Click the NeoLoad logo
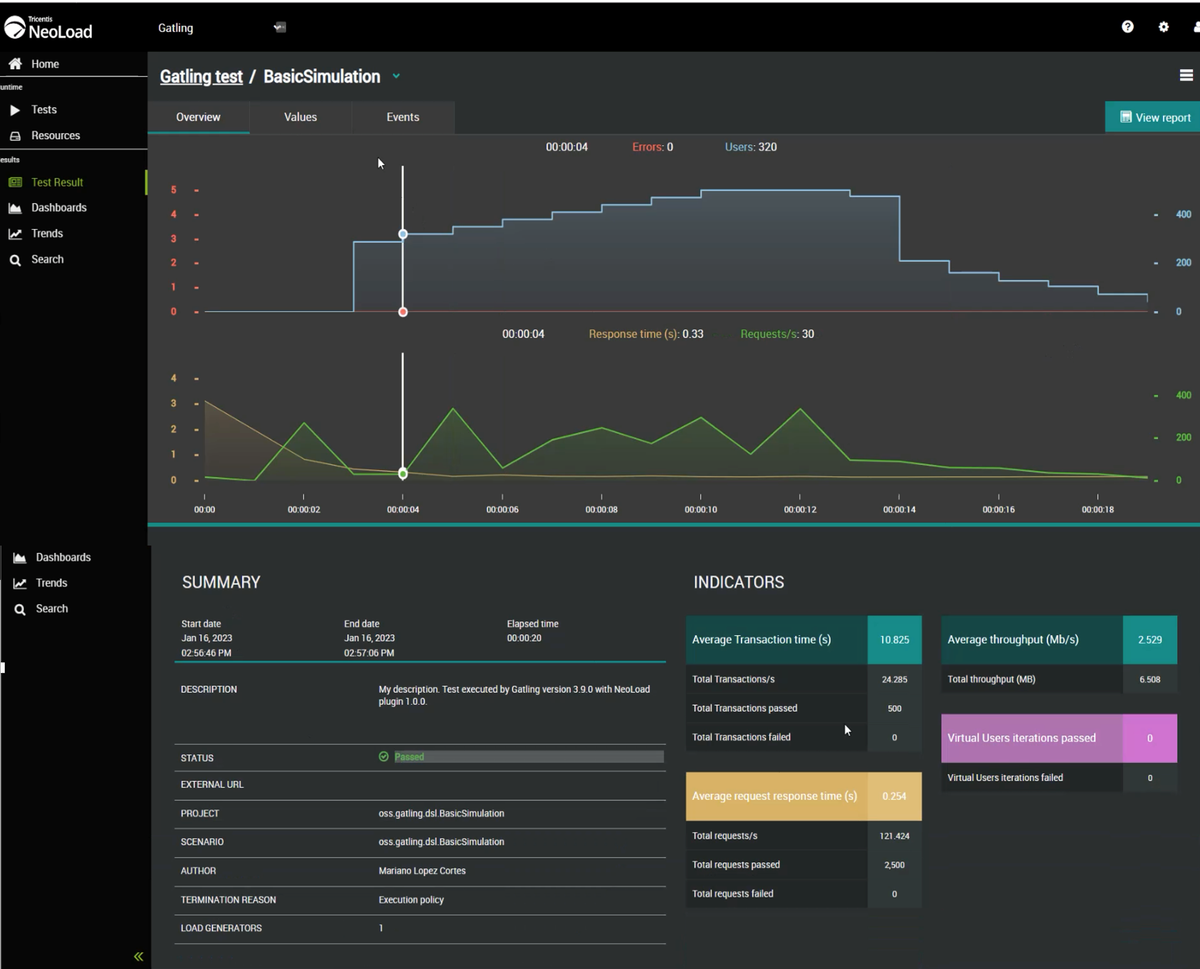Image resolution: width=1200 pixels, height=969 pixels. (48, 27)
